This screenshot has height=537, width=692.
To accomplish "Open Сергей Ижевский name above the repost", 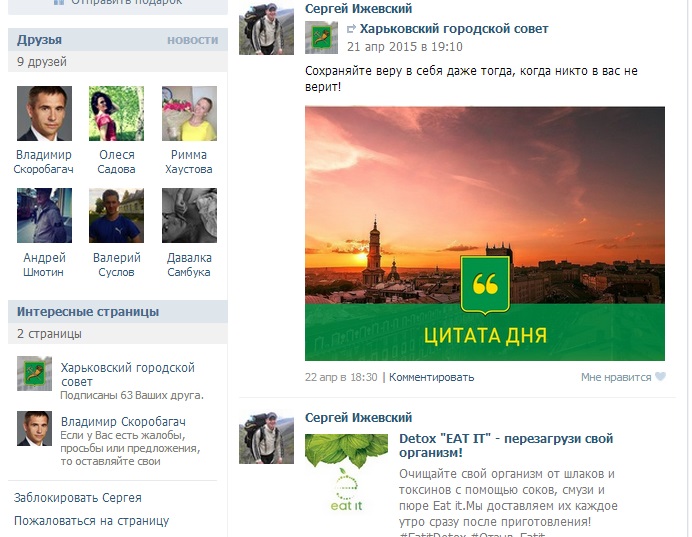I will (x=358, y=8).
